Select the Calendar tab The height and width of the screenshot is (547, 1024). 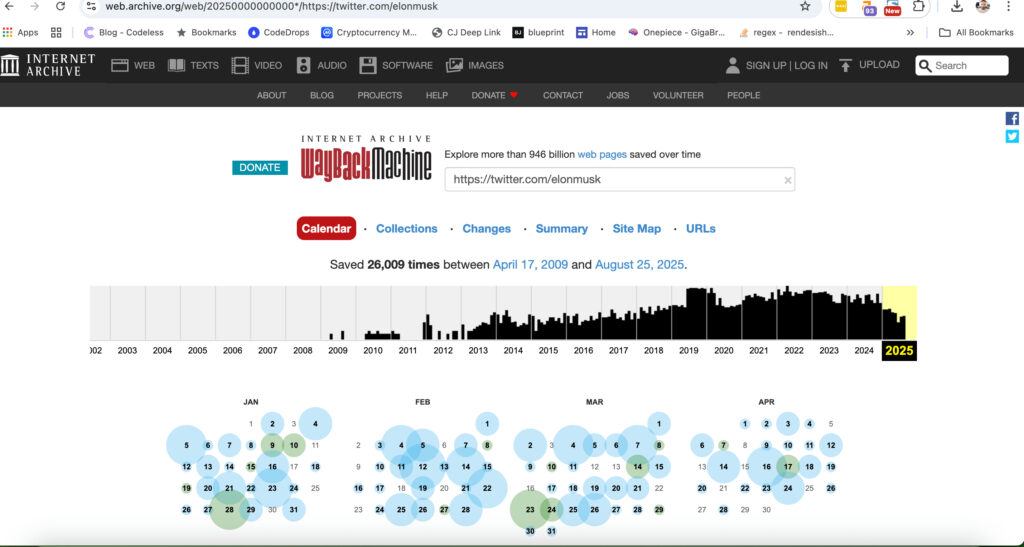coord(327,228)
